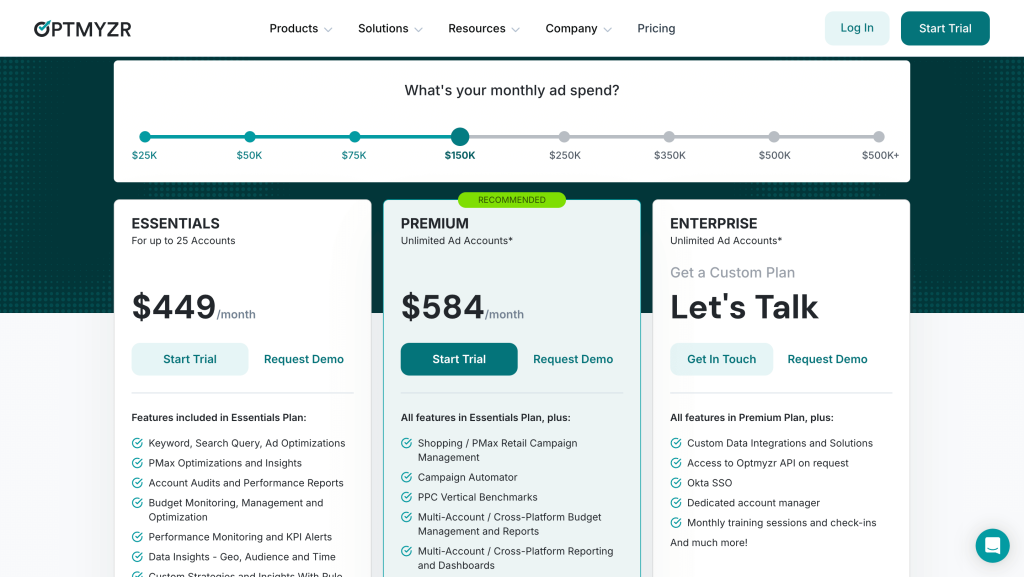This screenshot has width=1024, height=577.
Task: Click the checkmark beside Dedicated account manager
Action: pyautogui.click(x=675, y=502)
